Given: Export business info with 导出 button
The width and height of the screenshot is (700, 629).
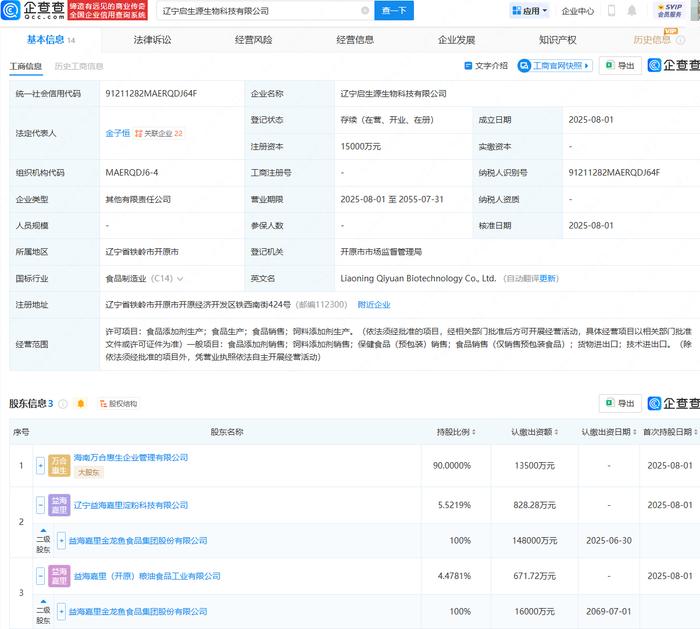Looking at the screenshot, I should tap(620, 66).
